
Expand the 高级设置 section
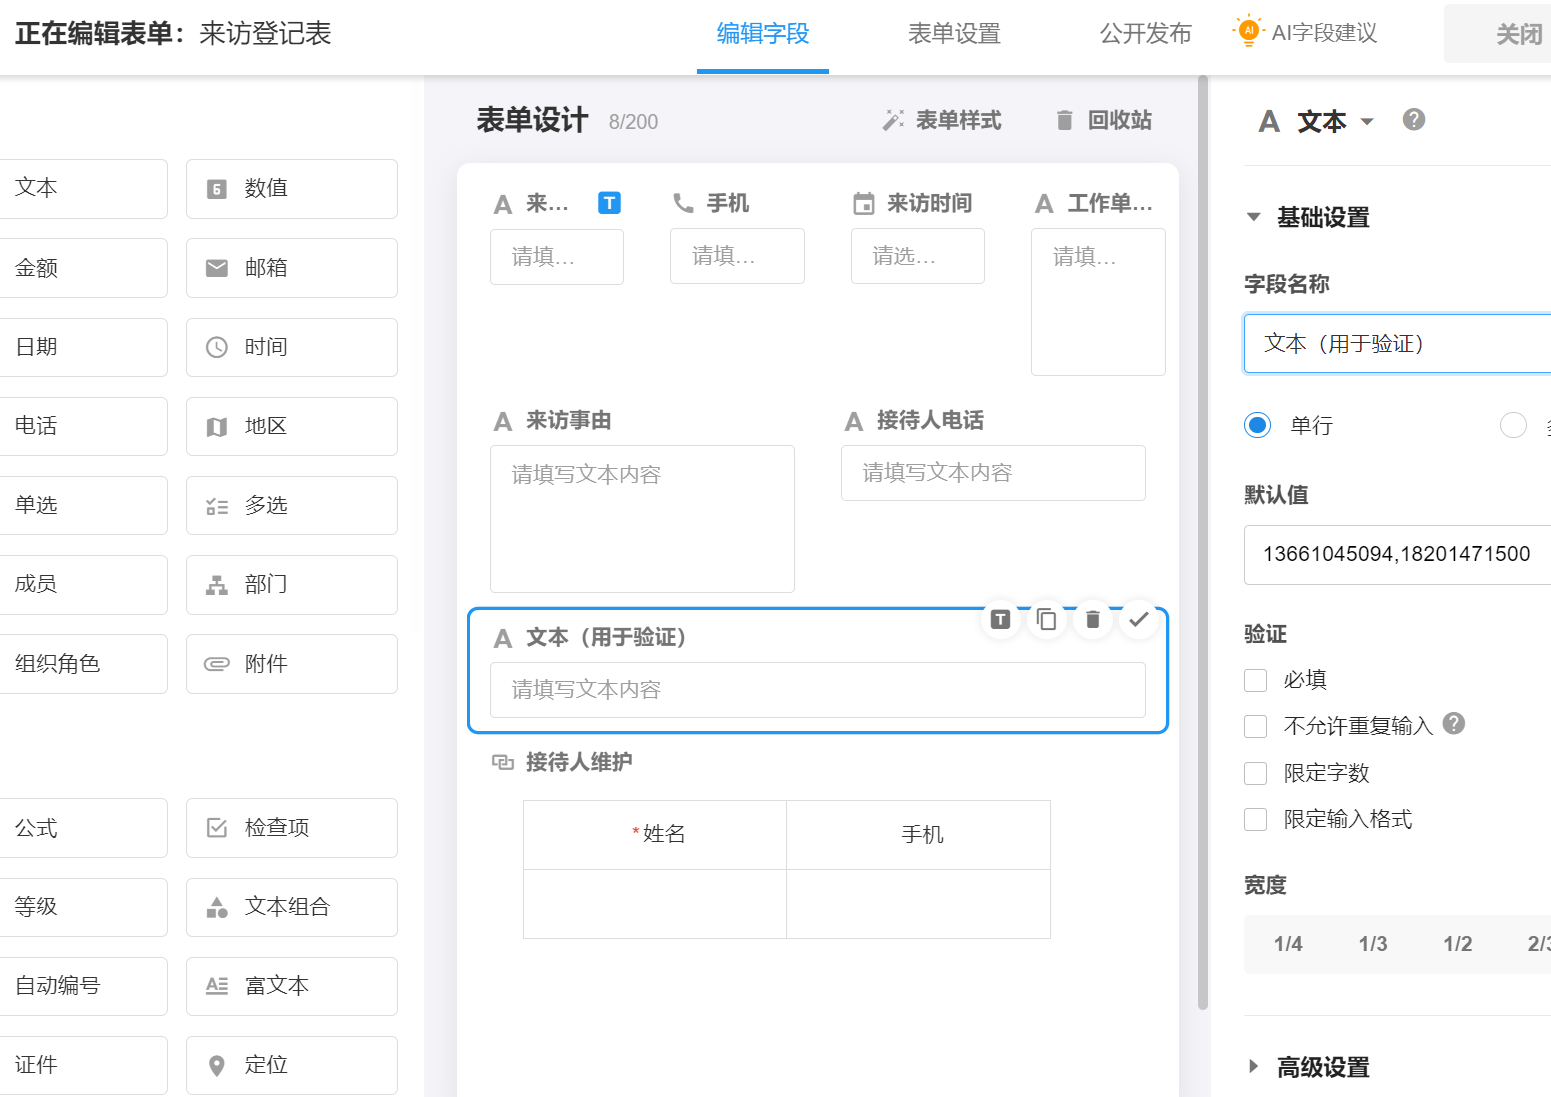pyautogui.click(x=1254, y=1067)
